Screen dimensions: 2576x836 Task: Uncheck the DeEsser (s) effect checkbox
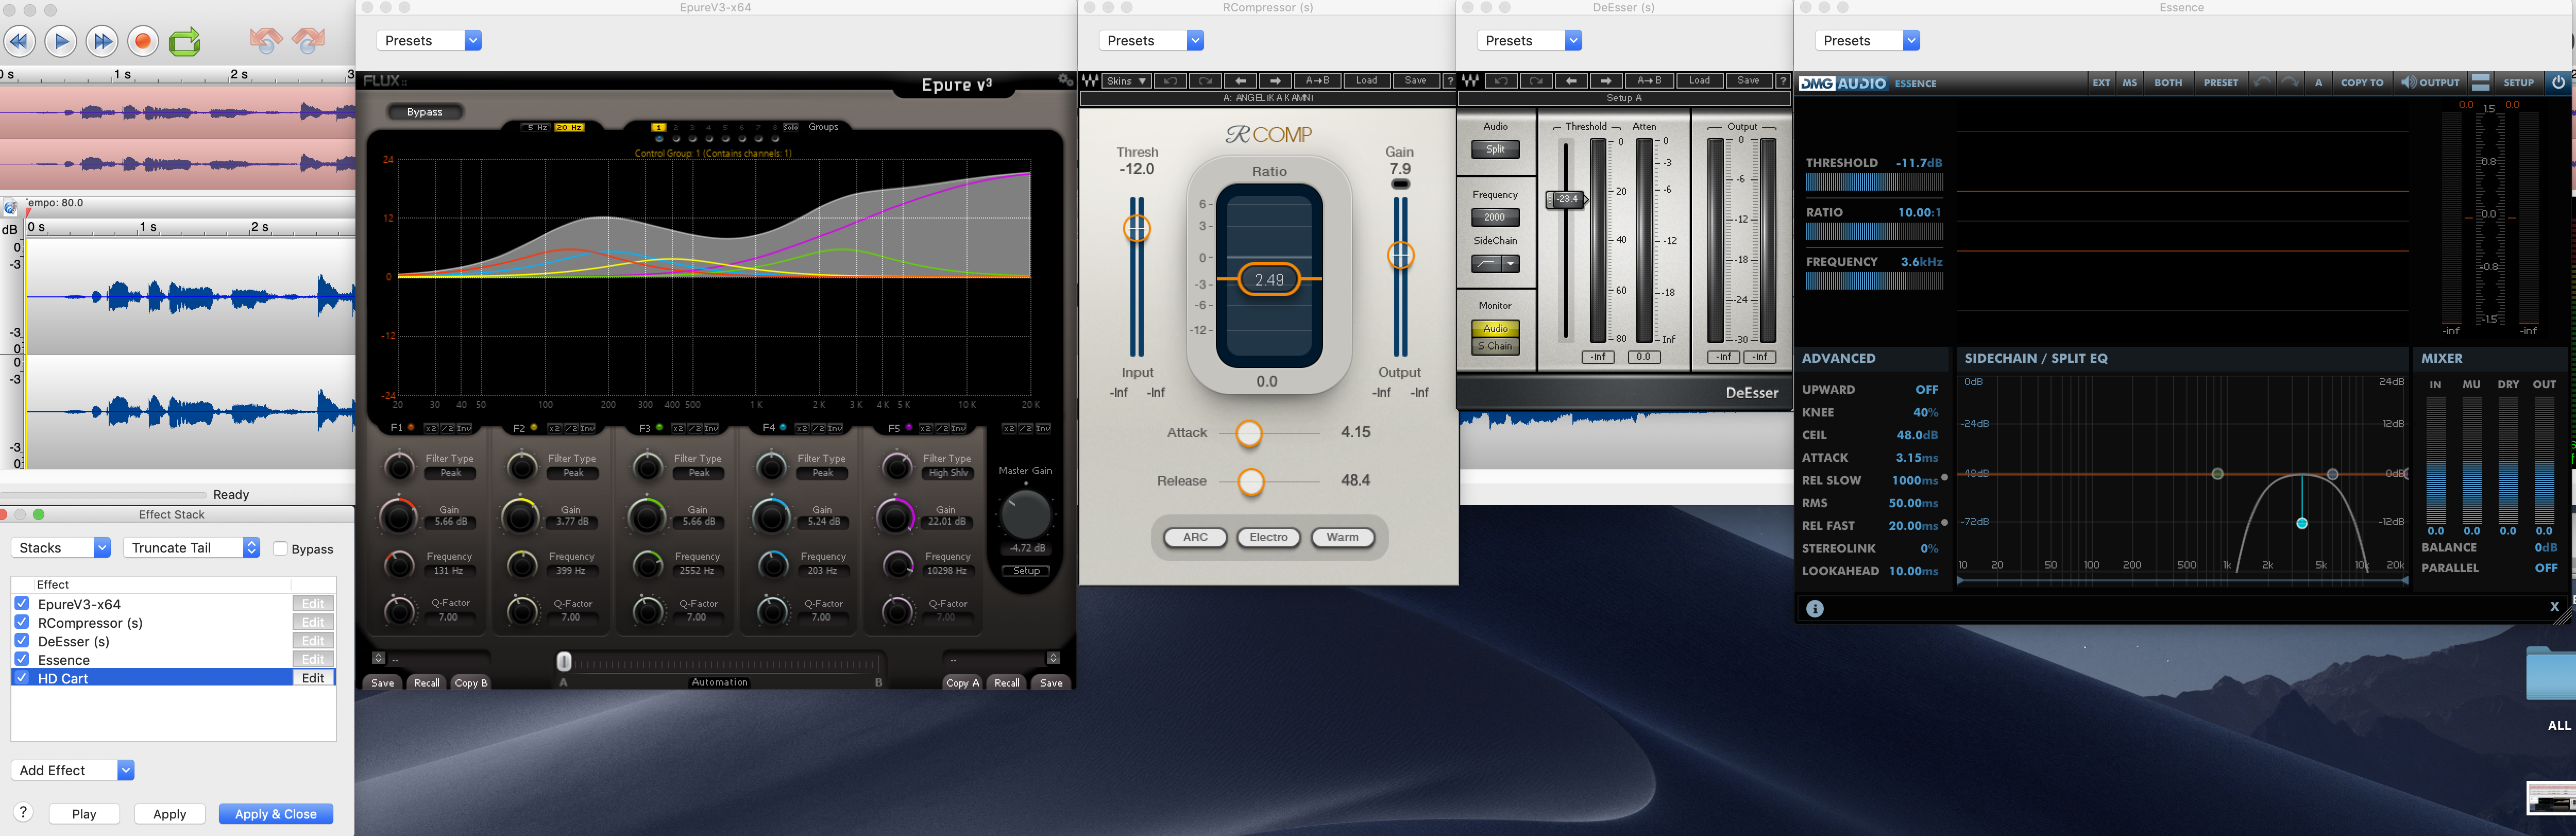click(x=22, y=641)
